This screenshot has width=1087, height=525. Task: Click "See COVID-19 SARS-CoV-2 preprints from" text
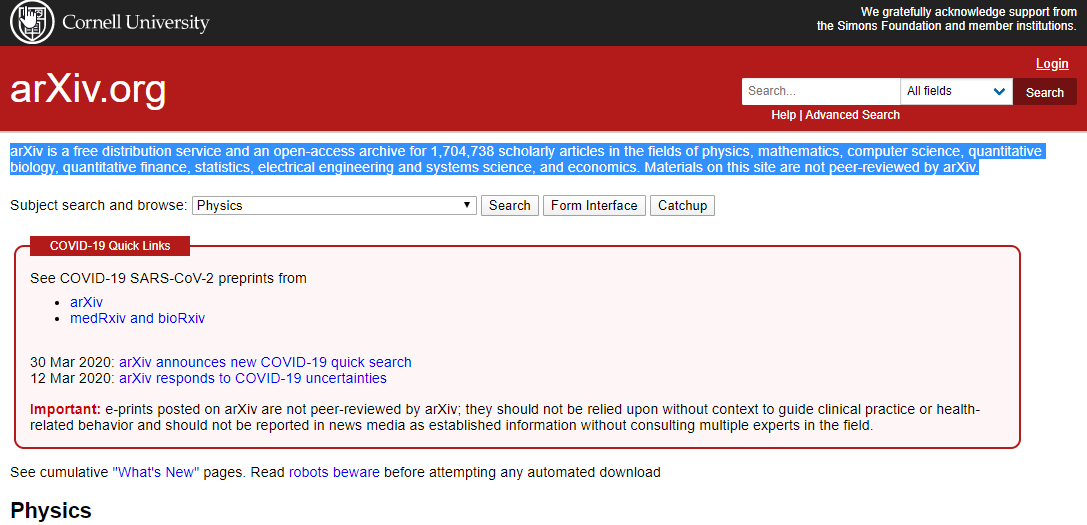pyautogui.click(x=168, y=278)
